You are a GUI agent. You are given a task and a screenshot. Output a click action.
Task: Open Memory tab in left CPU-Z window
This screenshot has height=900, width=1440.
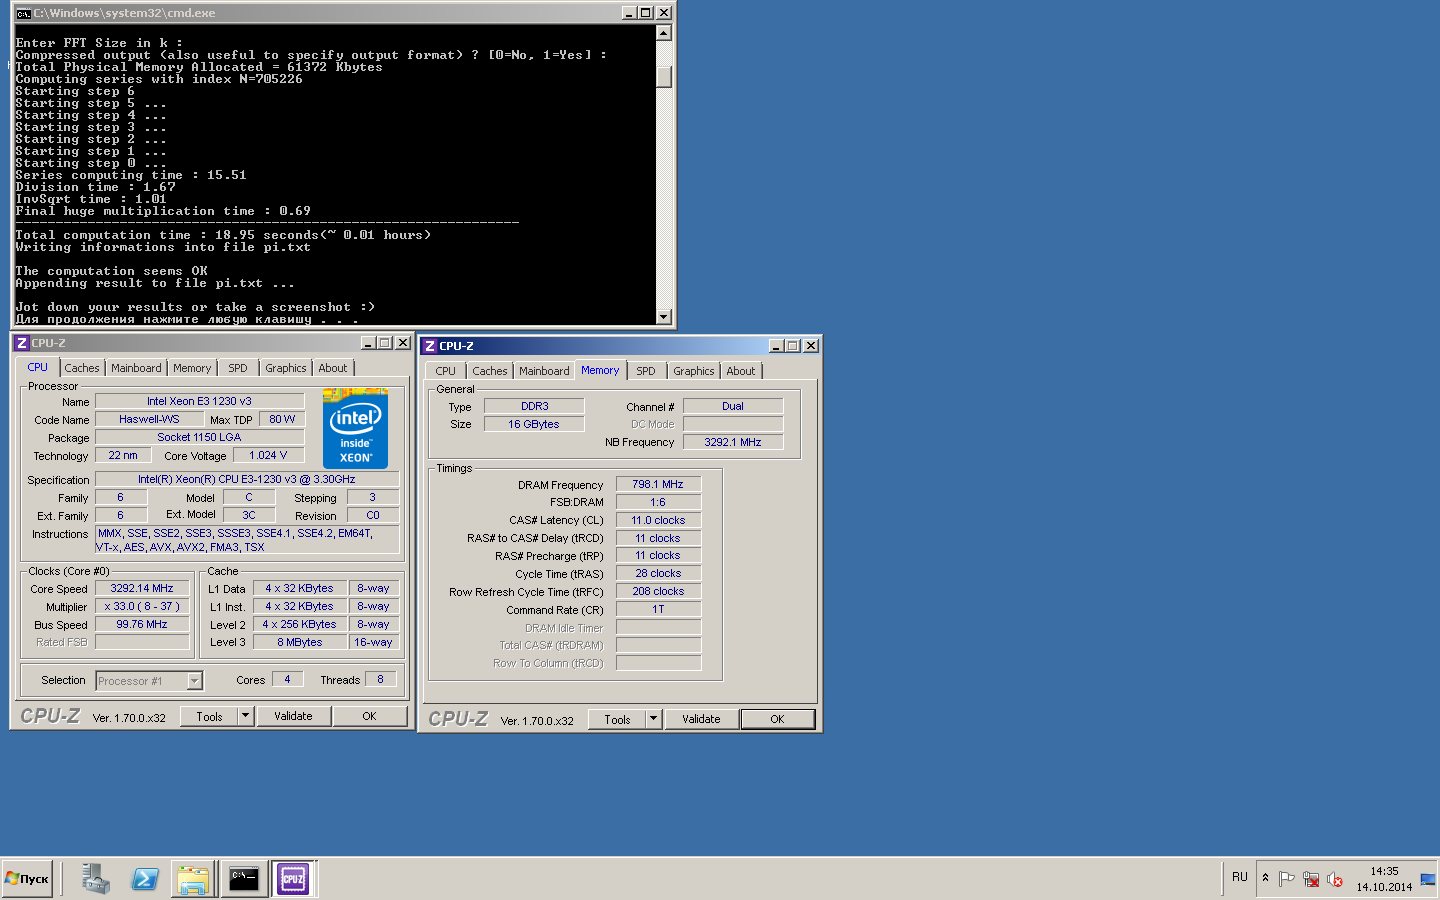192,368
